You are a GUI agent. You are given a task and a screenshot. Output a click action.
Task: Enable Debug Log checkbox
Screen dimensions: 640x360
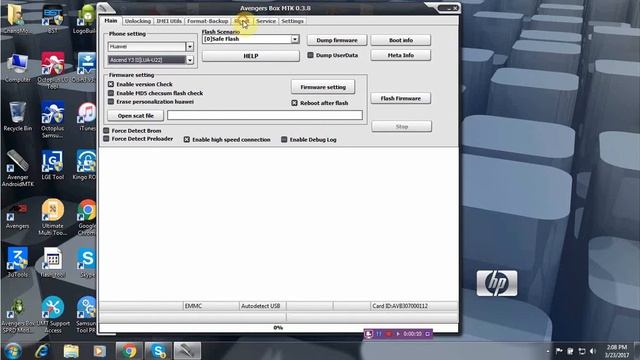pyautogui.click(x=284, y=140)
